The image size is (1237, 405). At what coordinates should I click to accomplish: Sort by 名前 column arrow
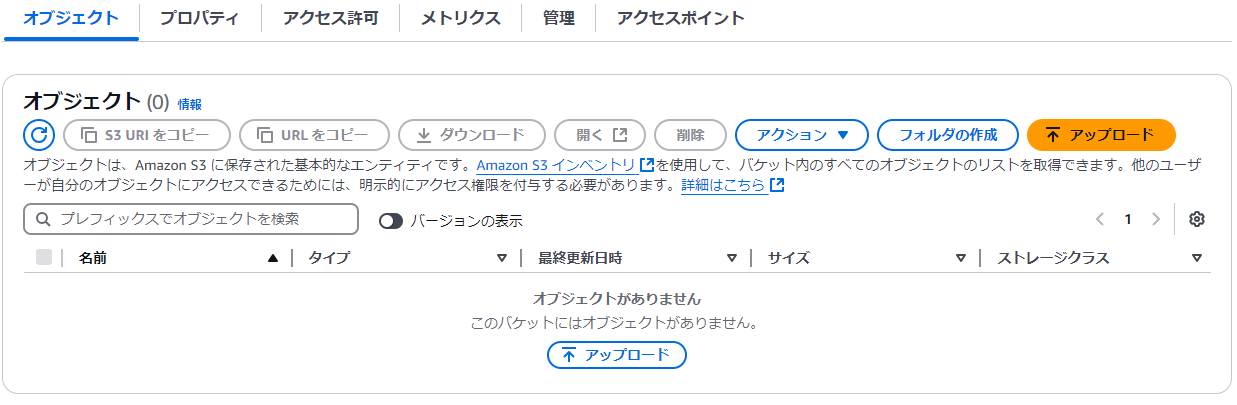[273, 258]
